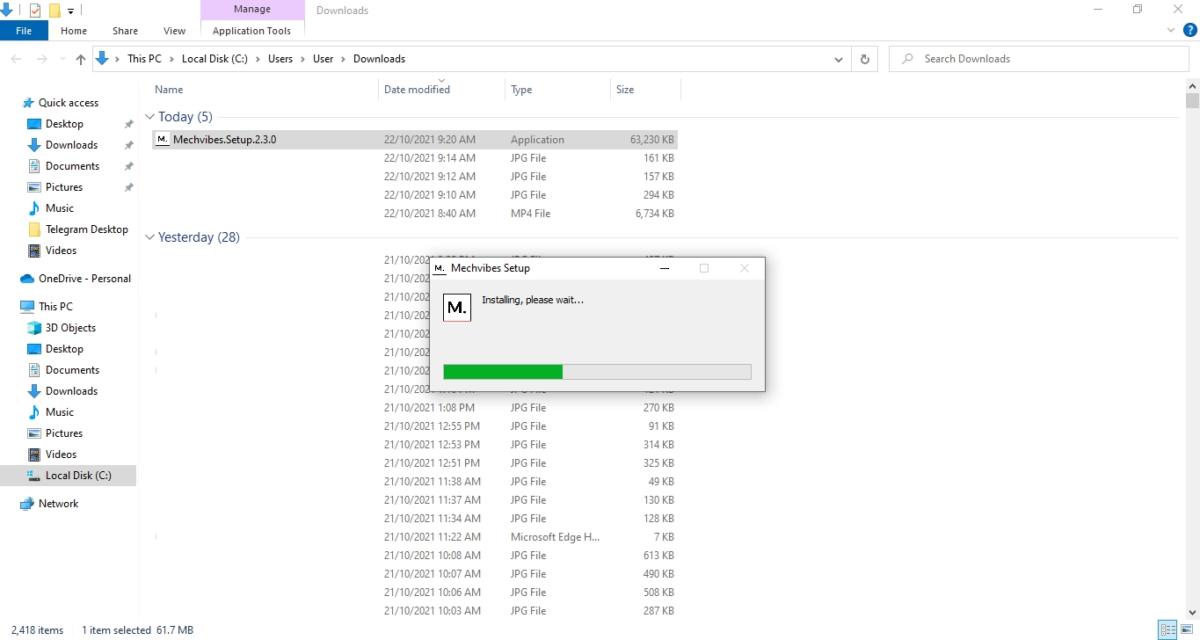Image resolution: width=1200 pixels, height=640 pixels.
Task: Switch to the View ribbon tab
Action: point(174,31)
